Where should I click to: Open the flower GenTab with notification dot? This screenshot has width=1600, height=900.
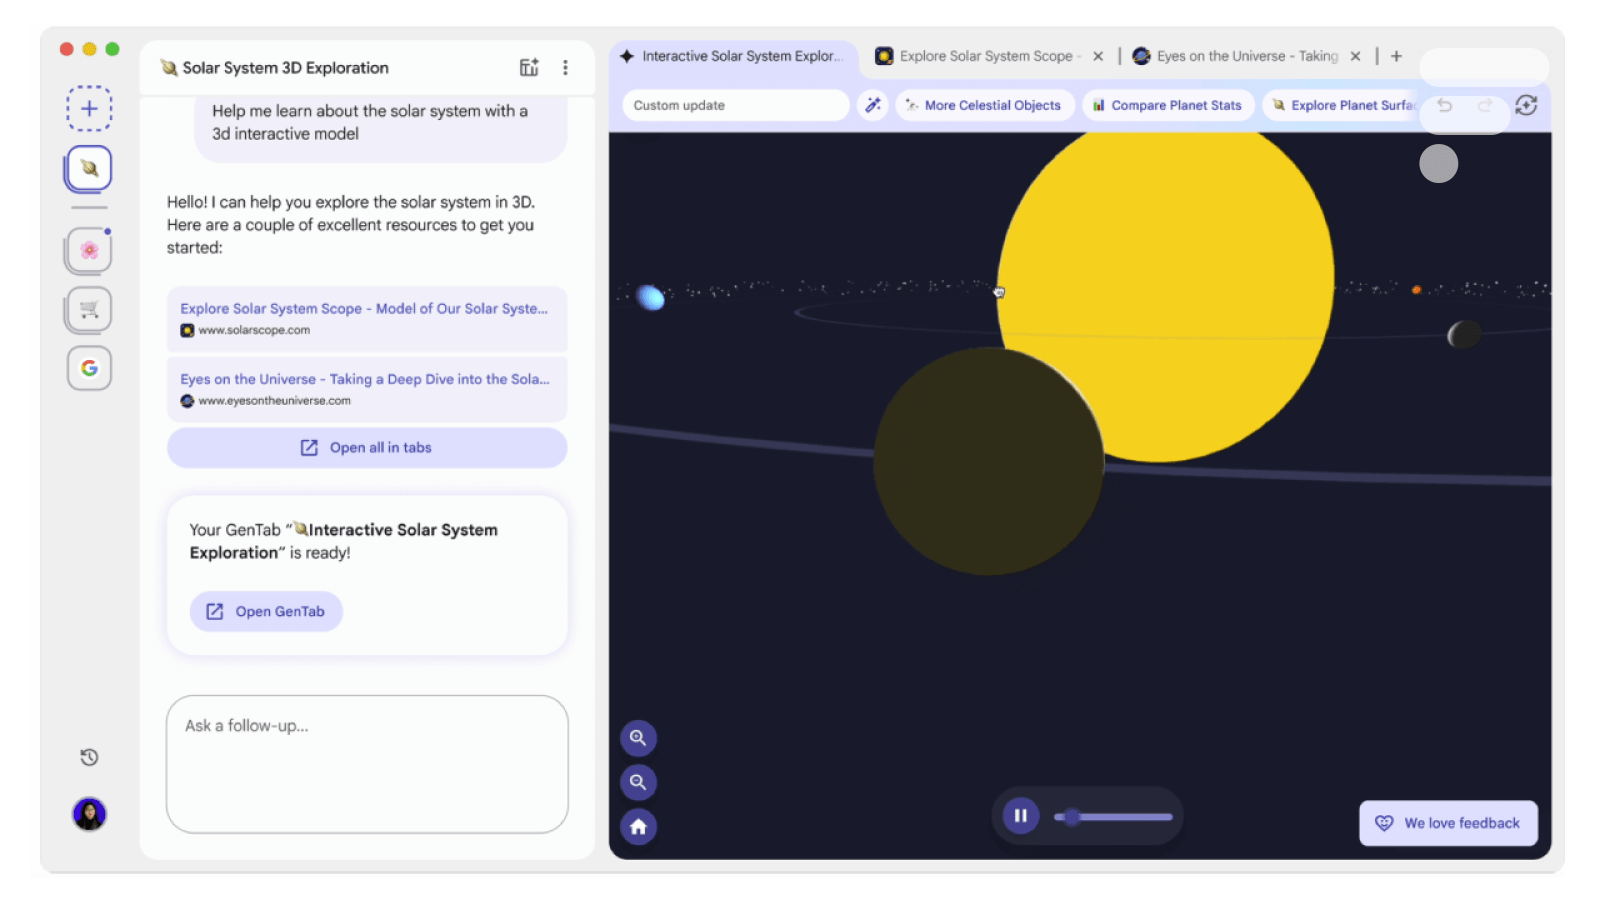pos(88,250)
